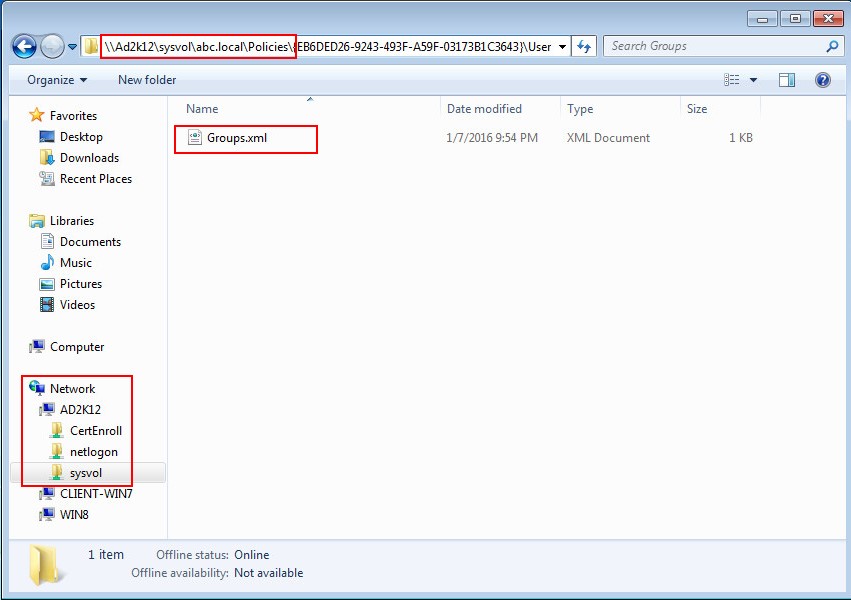Select the Groups.xml file
The width and height of the screenshot is (851, 600).
click(237, 138)
